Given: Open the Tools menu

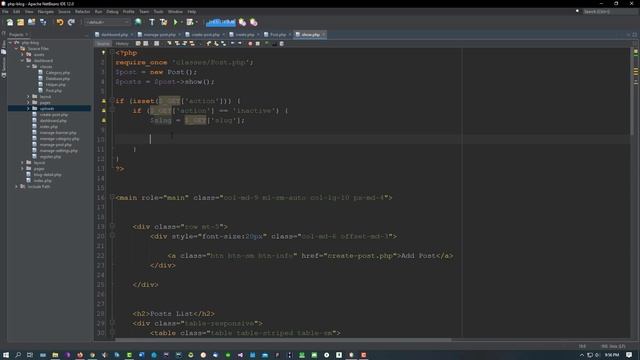Looking at the screenshot, I should point(158,11).
